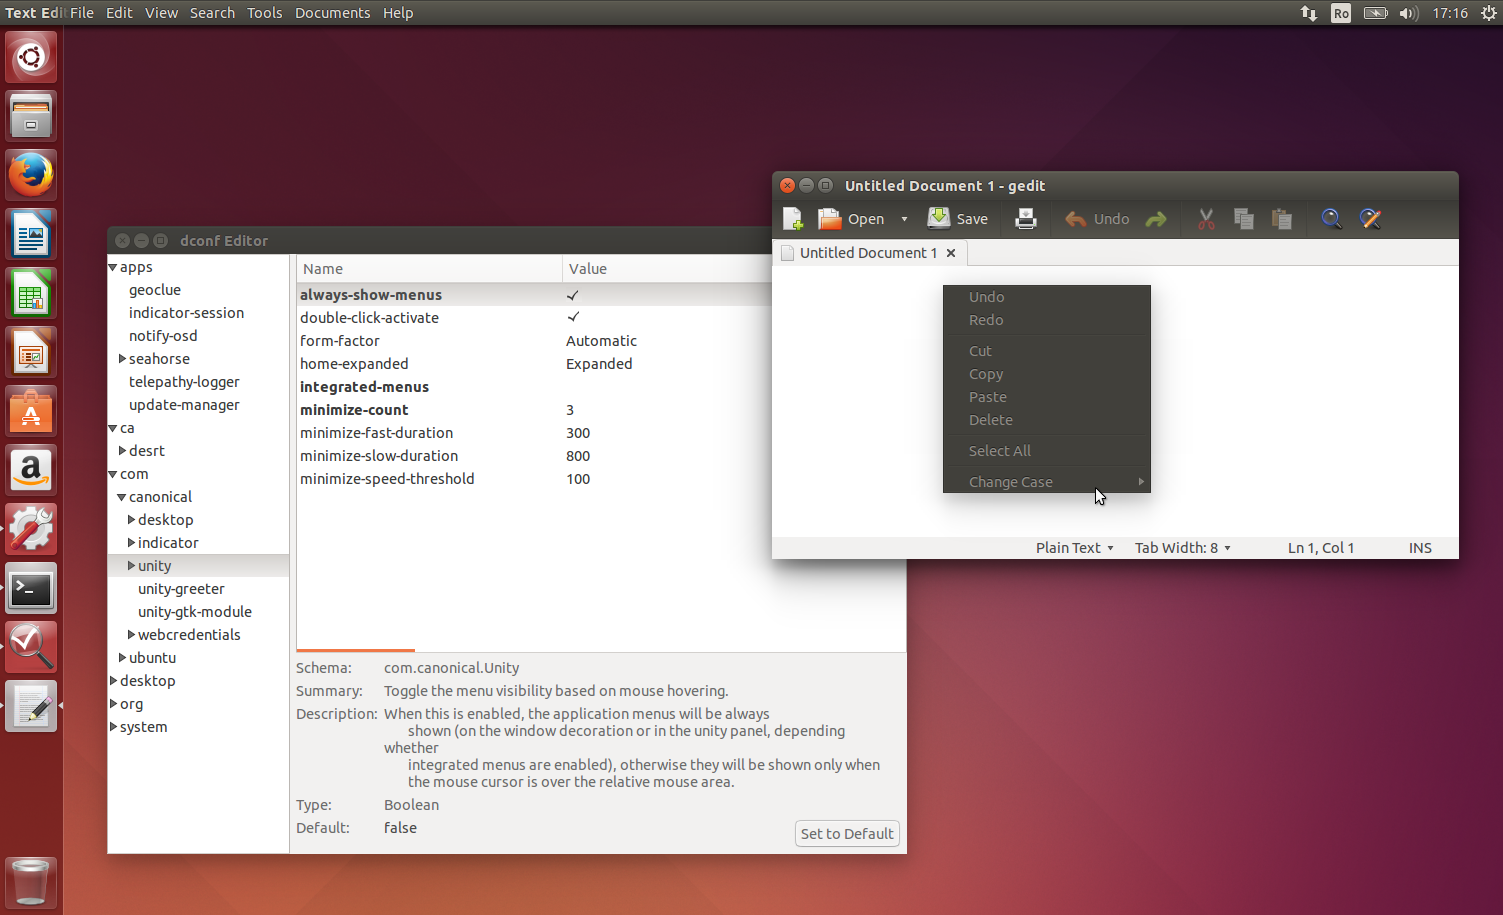Toggle INS mode in gedit status bar
This screenshot has width=1503, height=915.
1420,547
